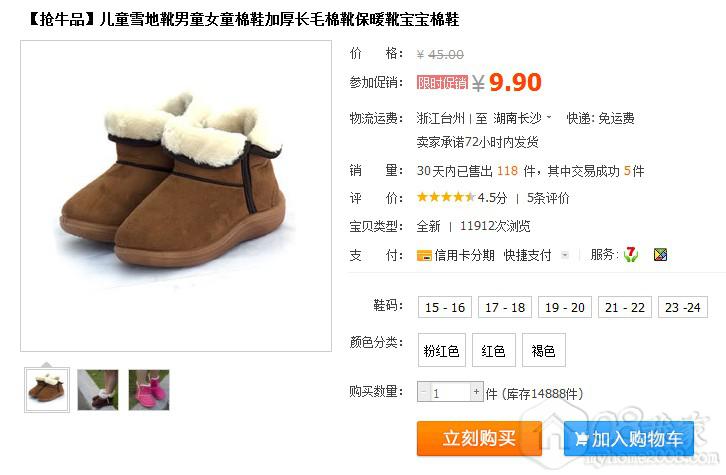Click the star rating icons
Viewport: 726px width, 475px height.
(x=446, y=198)
